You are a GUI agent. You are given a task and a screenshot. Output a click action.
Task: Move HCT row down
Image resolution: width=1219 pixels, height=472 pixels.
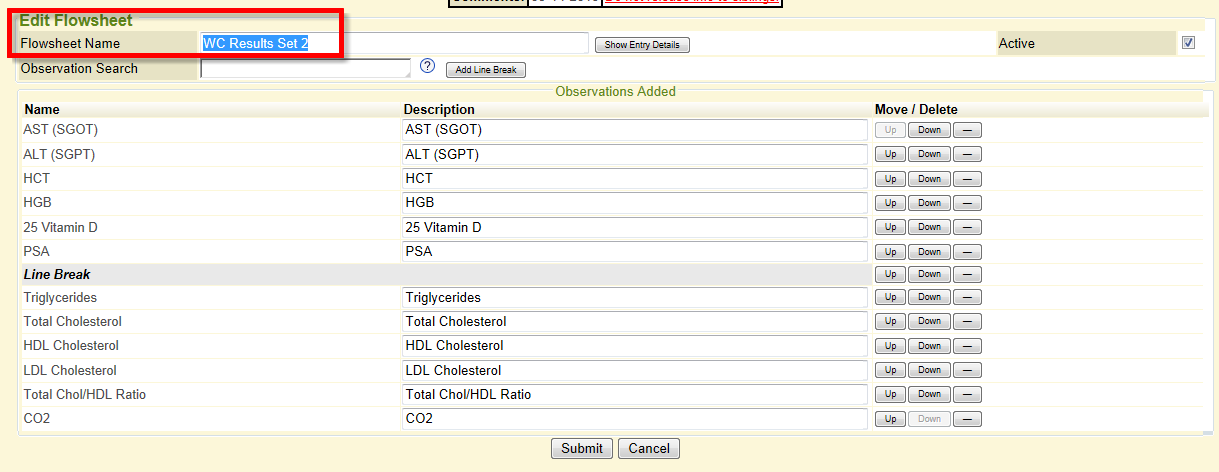(x=929, y=179)
